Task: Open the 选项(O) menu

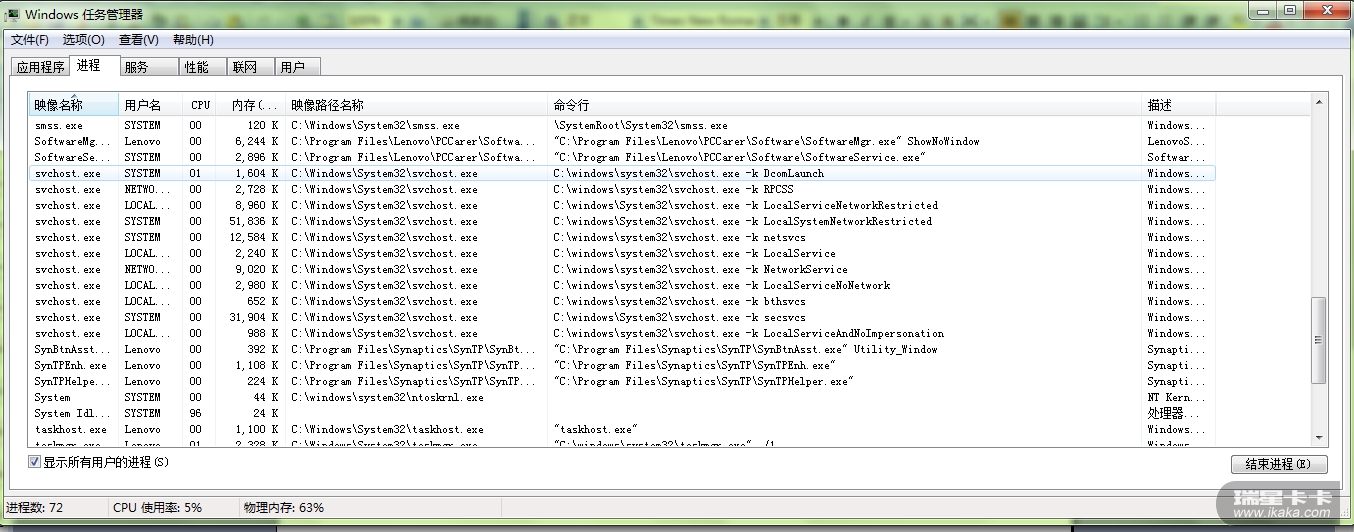Action: [83, 40]
